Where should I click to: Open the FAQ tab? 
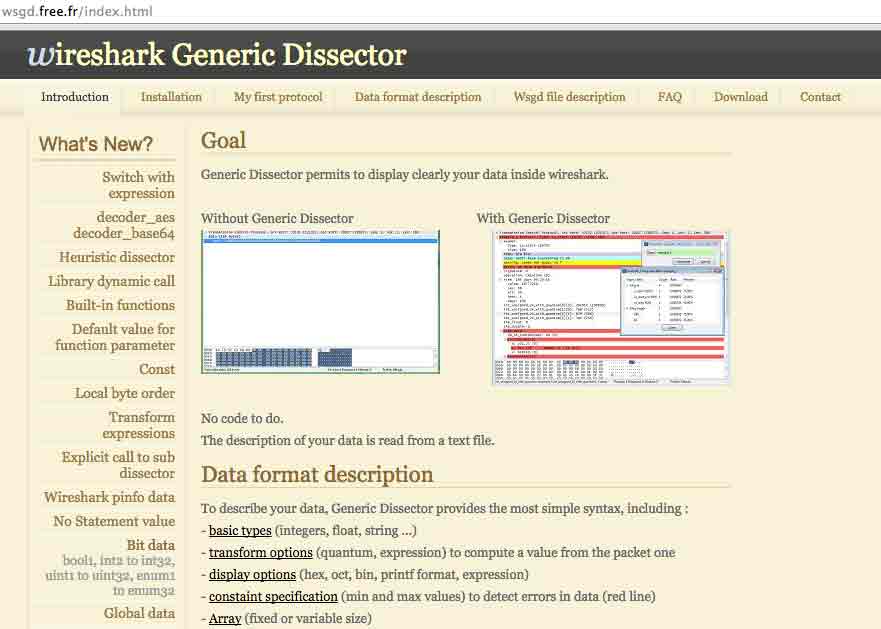(670, 97)
